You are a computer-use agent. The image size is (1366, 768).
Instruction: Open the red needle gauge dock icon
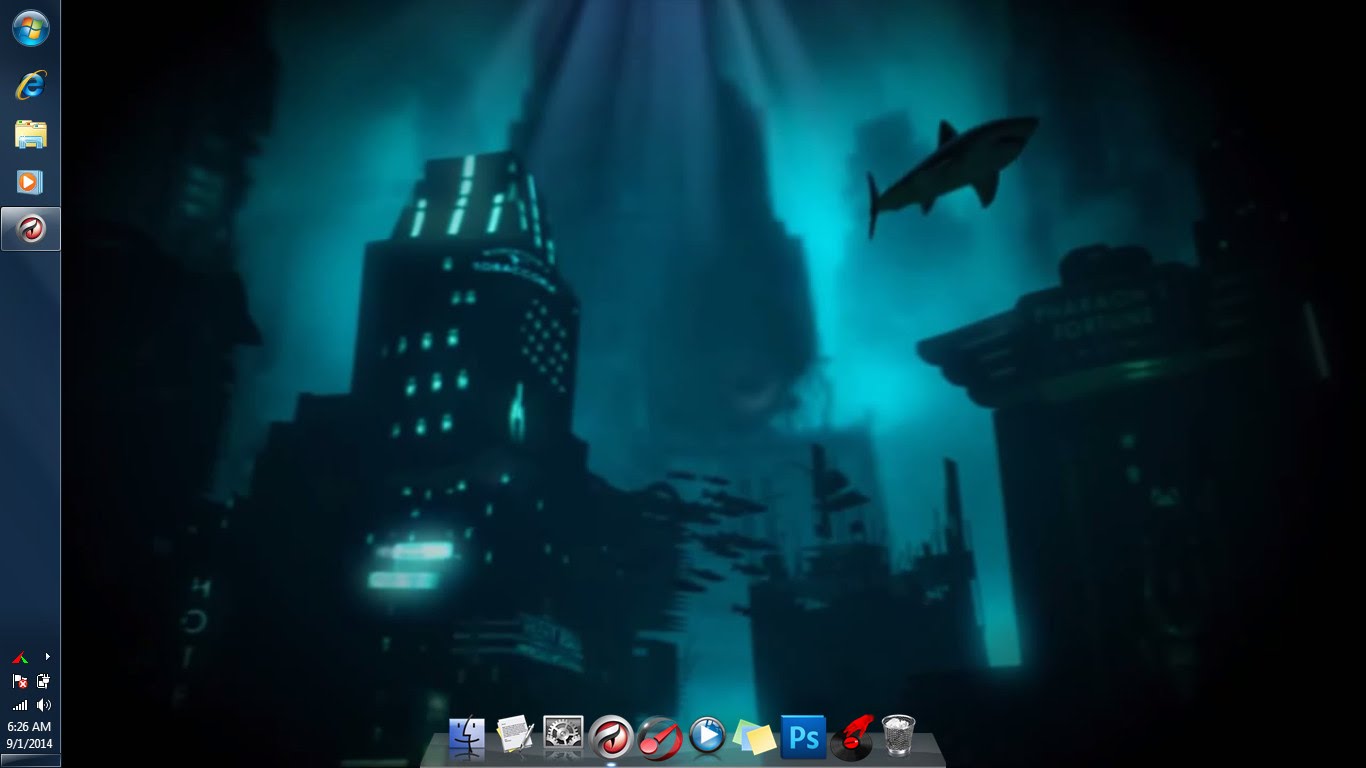click(660, 738)
